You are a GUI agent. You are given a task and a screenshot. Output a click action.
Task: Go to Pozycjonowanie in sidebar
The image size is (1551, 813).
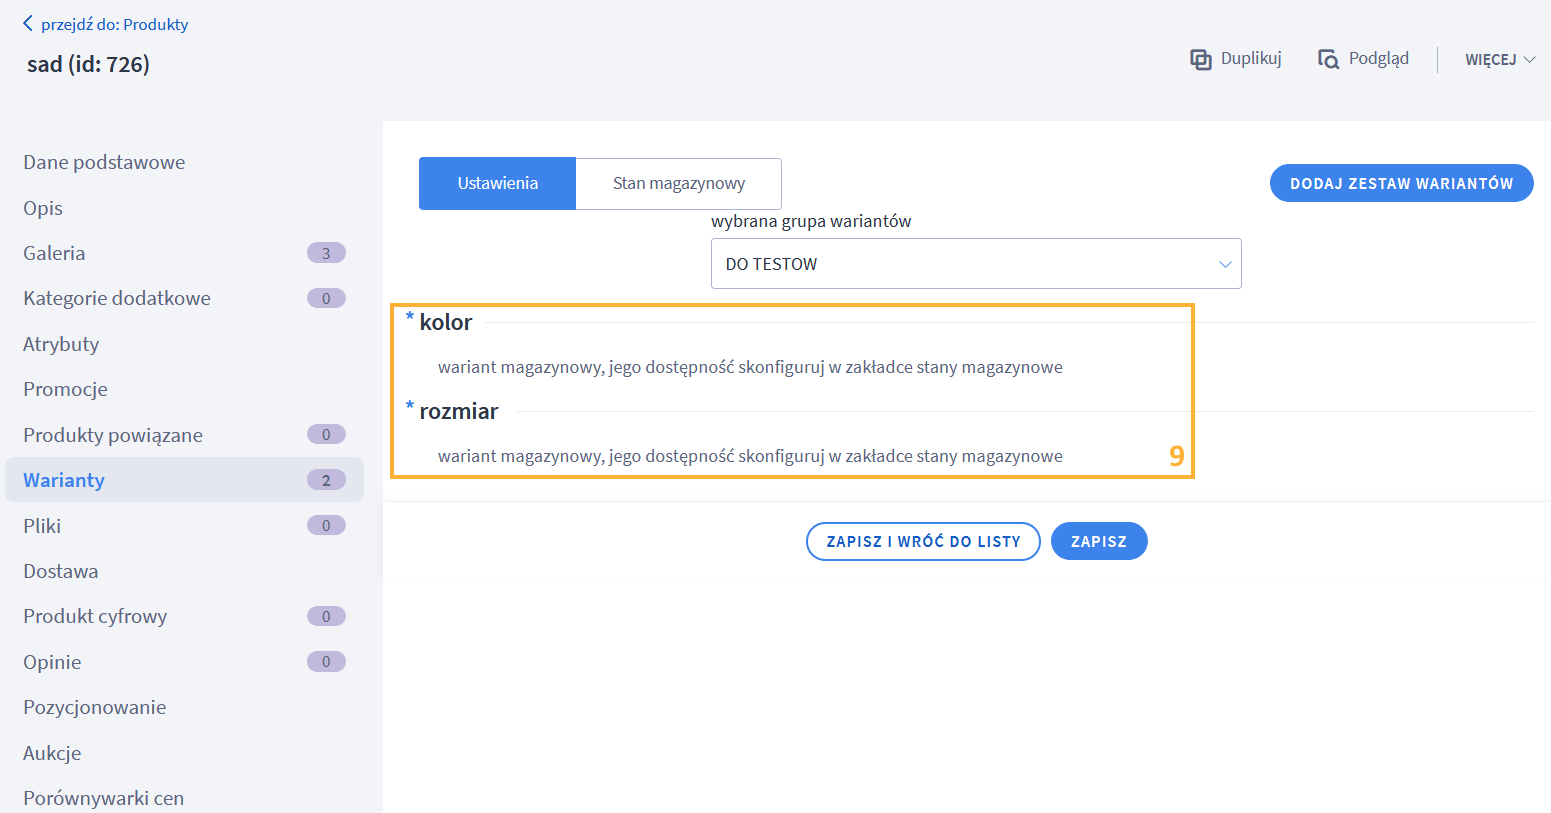point(95,707)
